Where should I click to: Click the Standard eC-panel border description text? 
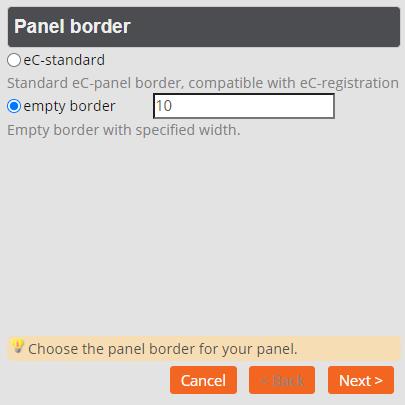203,83
